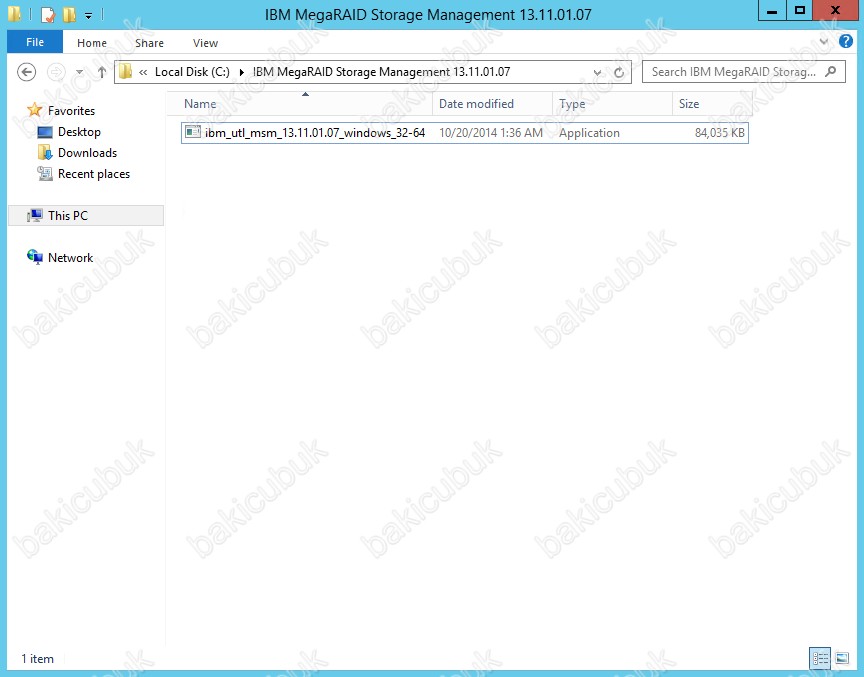This screenshot has width=864, height=677.
Task: Click the 10/20/2014 1:36 AM date cell
Action: point(490,133)
